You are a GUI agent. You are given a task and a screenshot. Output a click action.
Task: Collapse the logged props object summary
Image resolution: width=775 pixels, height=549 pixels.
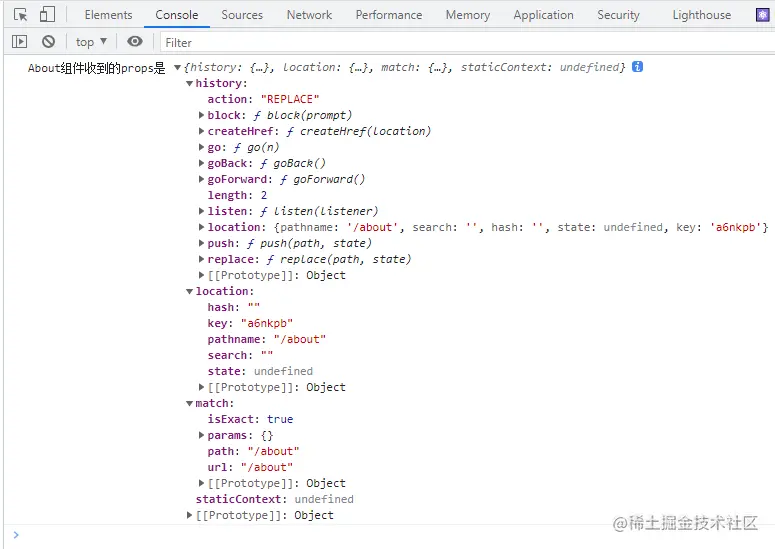point(177,67)
